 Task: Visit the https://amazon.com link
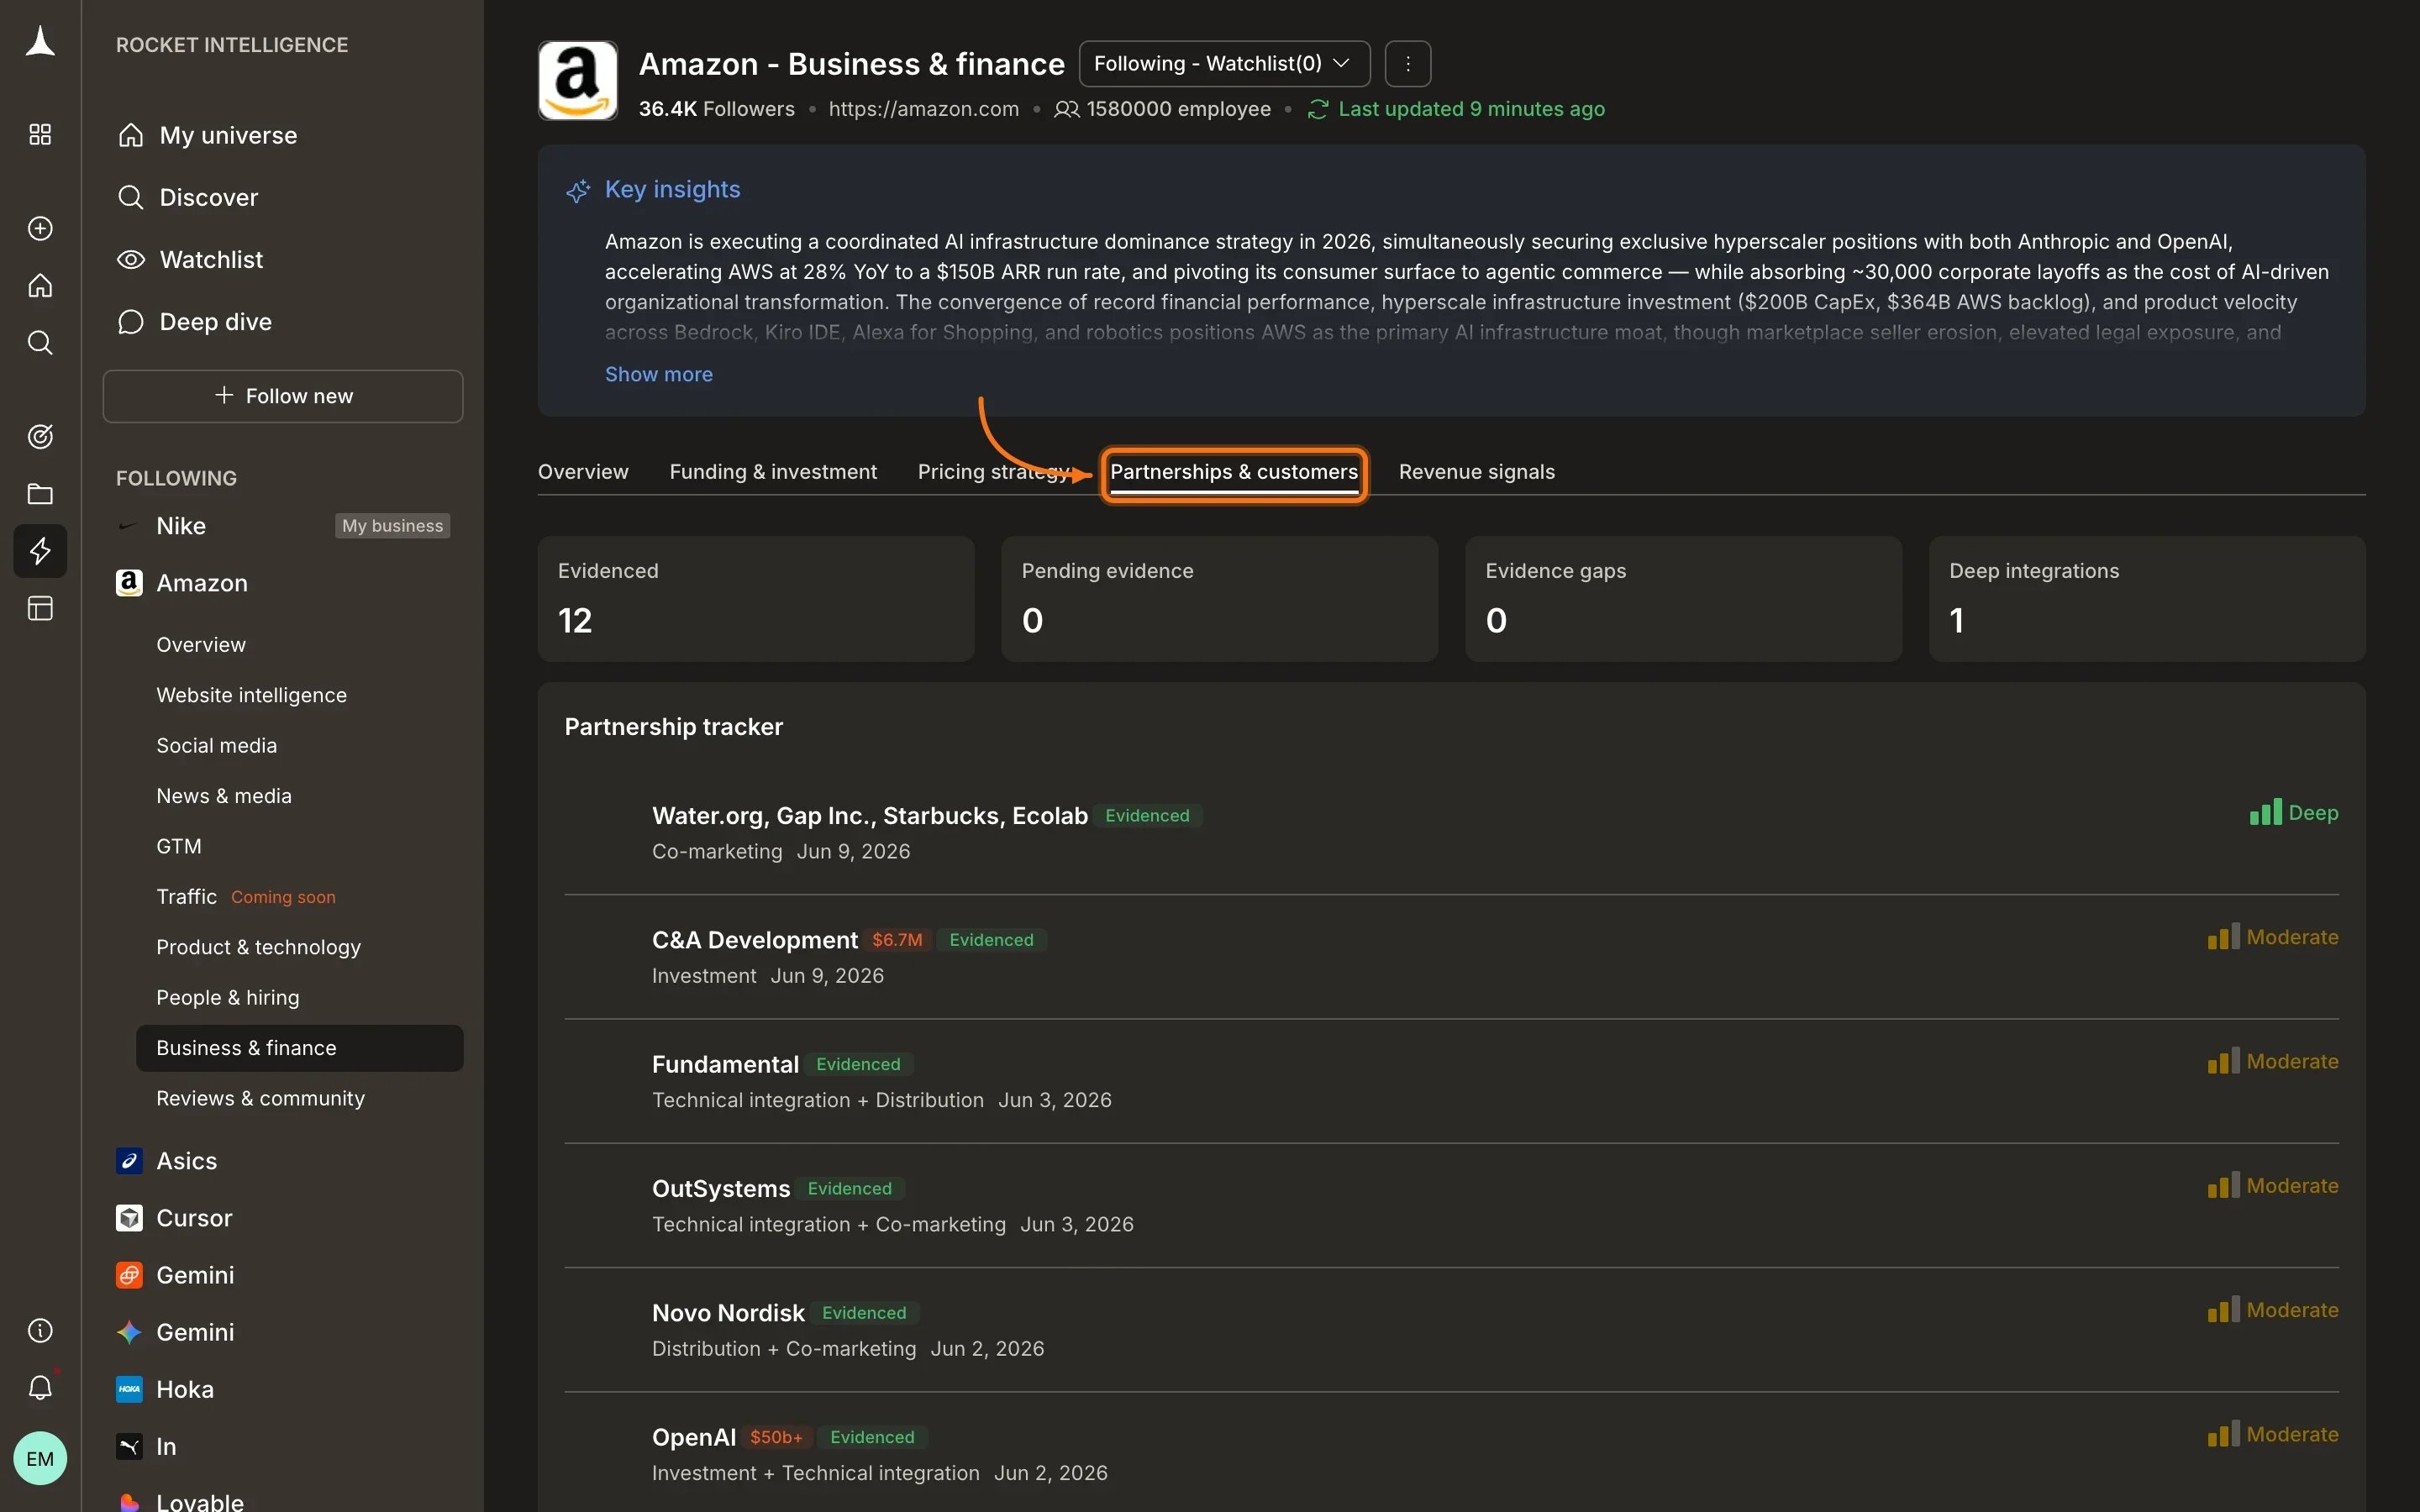tap(923, 109)
